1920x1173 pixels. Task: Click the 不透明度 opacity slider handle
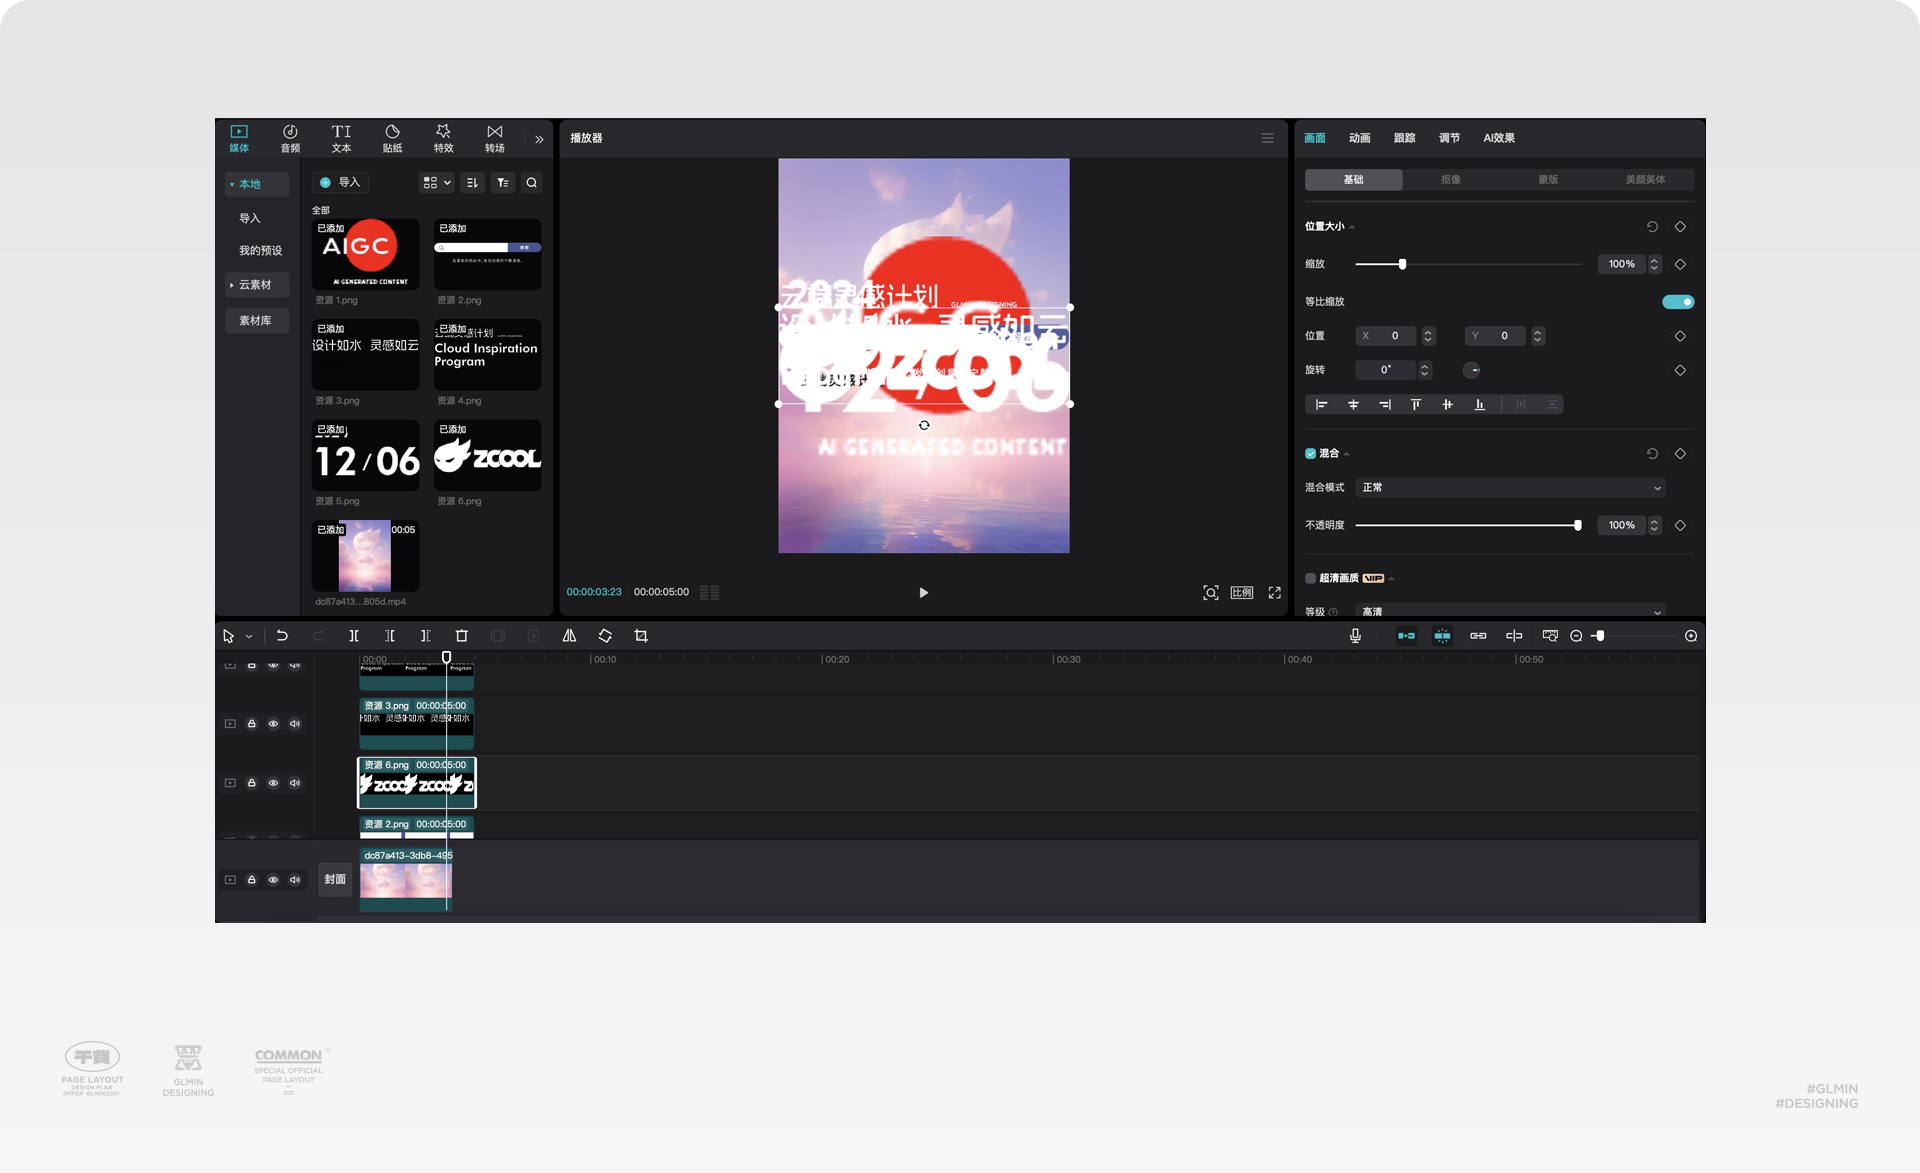pyautogui.click(x=1578, y=525)
